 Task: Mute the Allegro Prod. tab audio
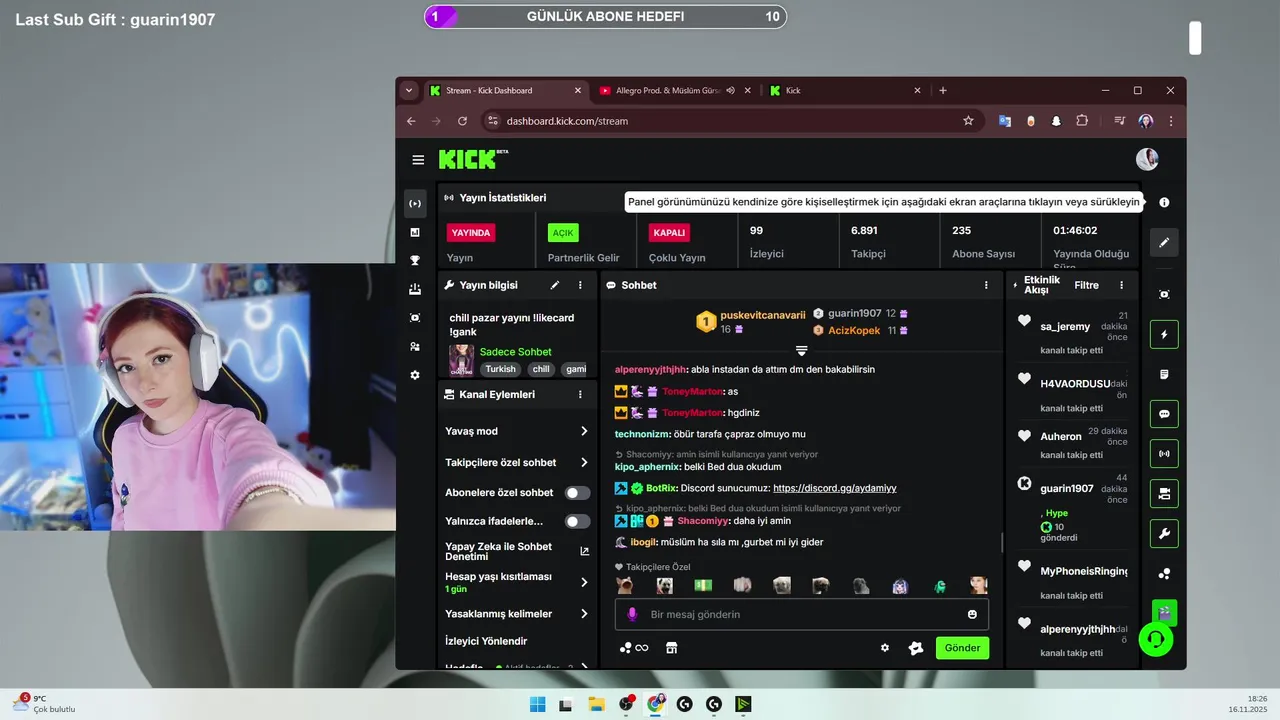(x=731, y=90)
